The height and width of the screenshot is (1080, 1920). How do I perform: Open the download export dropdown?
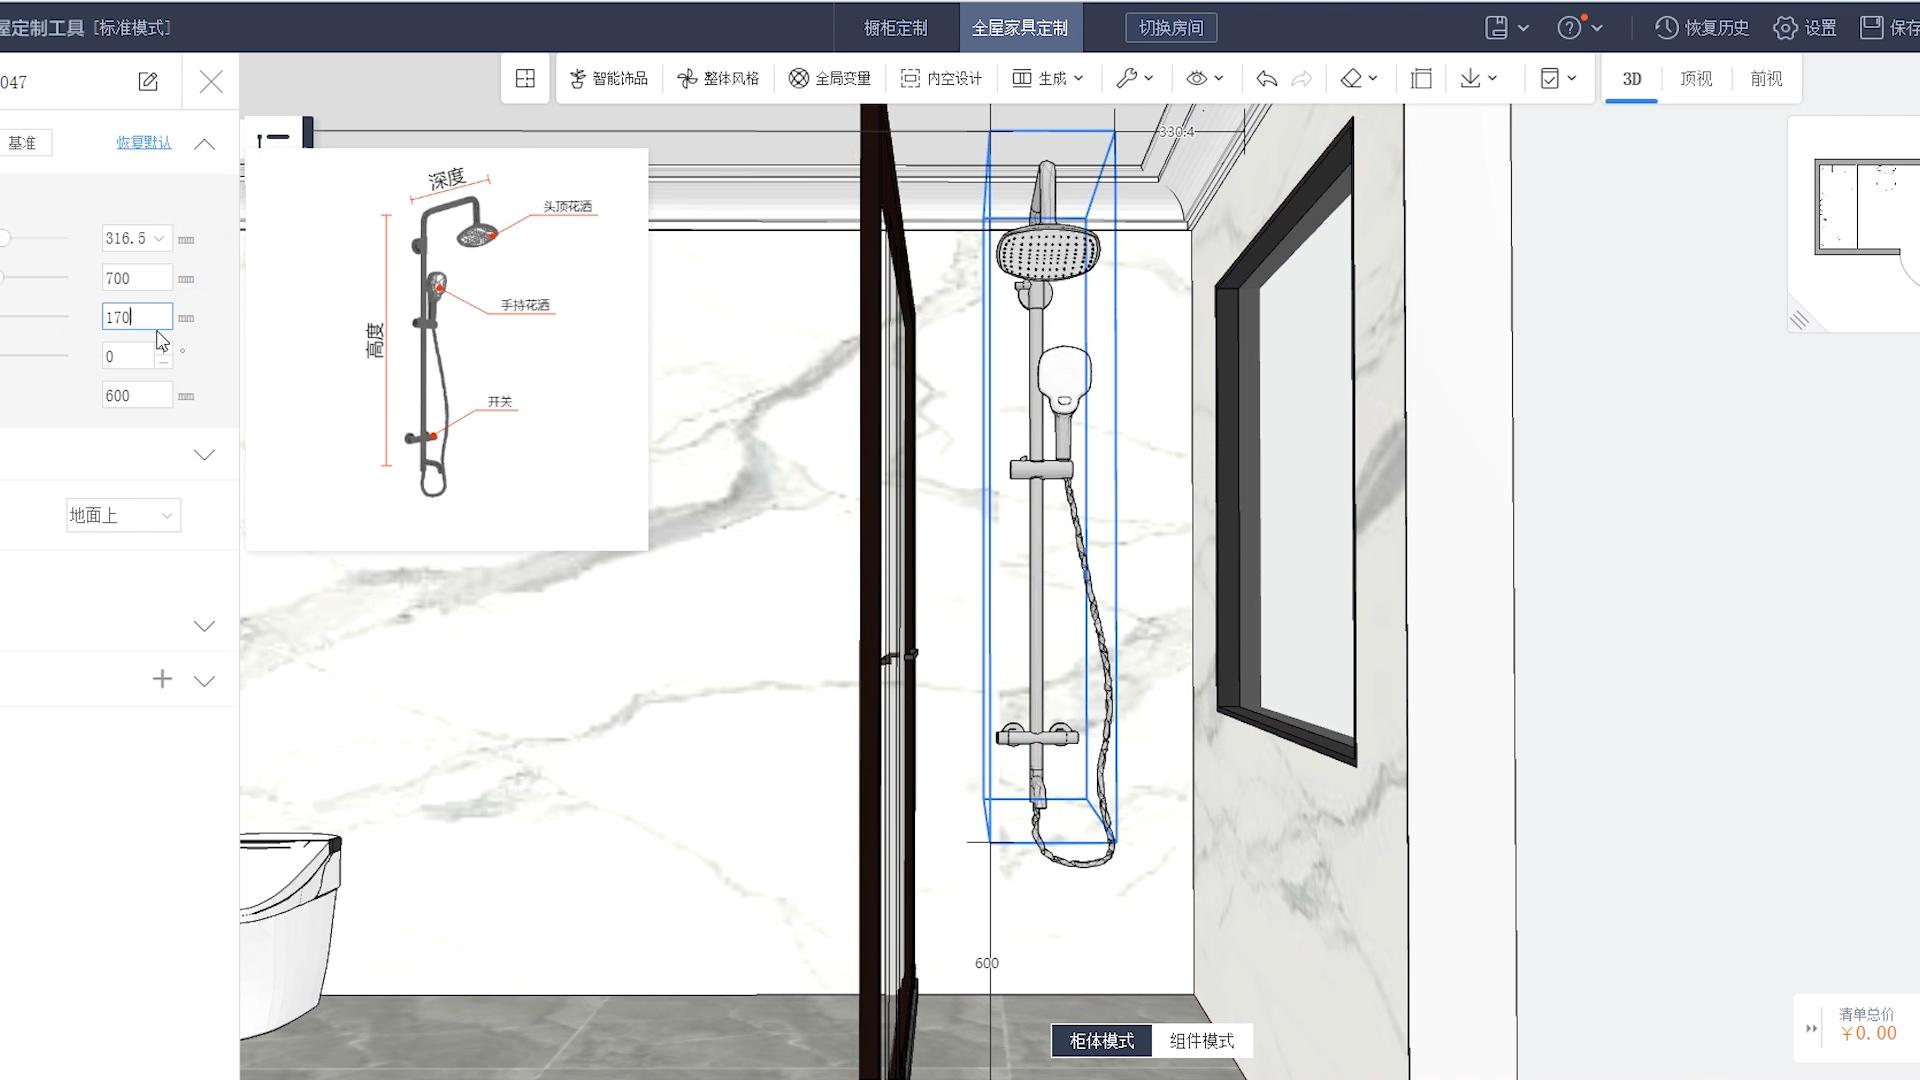point(1478,78)
